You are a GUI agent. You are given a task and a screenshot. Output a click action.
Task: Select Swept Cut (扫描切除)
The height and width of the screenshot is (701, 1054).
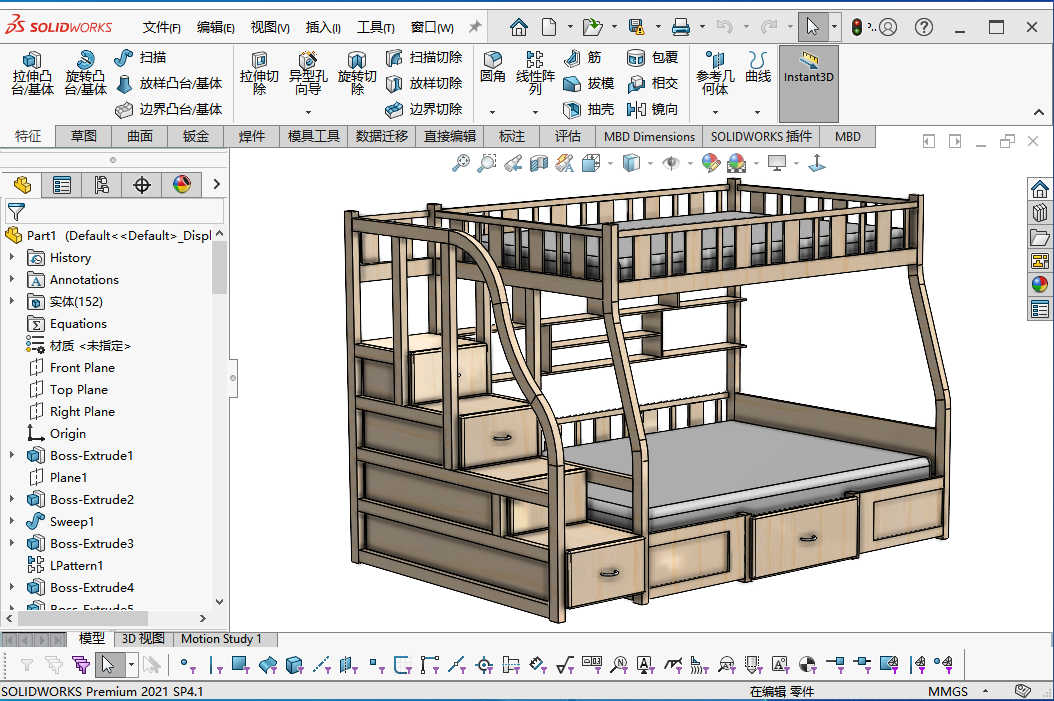coord(424,58)
